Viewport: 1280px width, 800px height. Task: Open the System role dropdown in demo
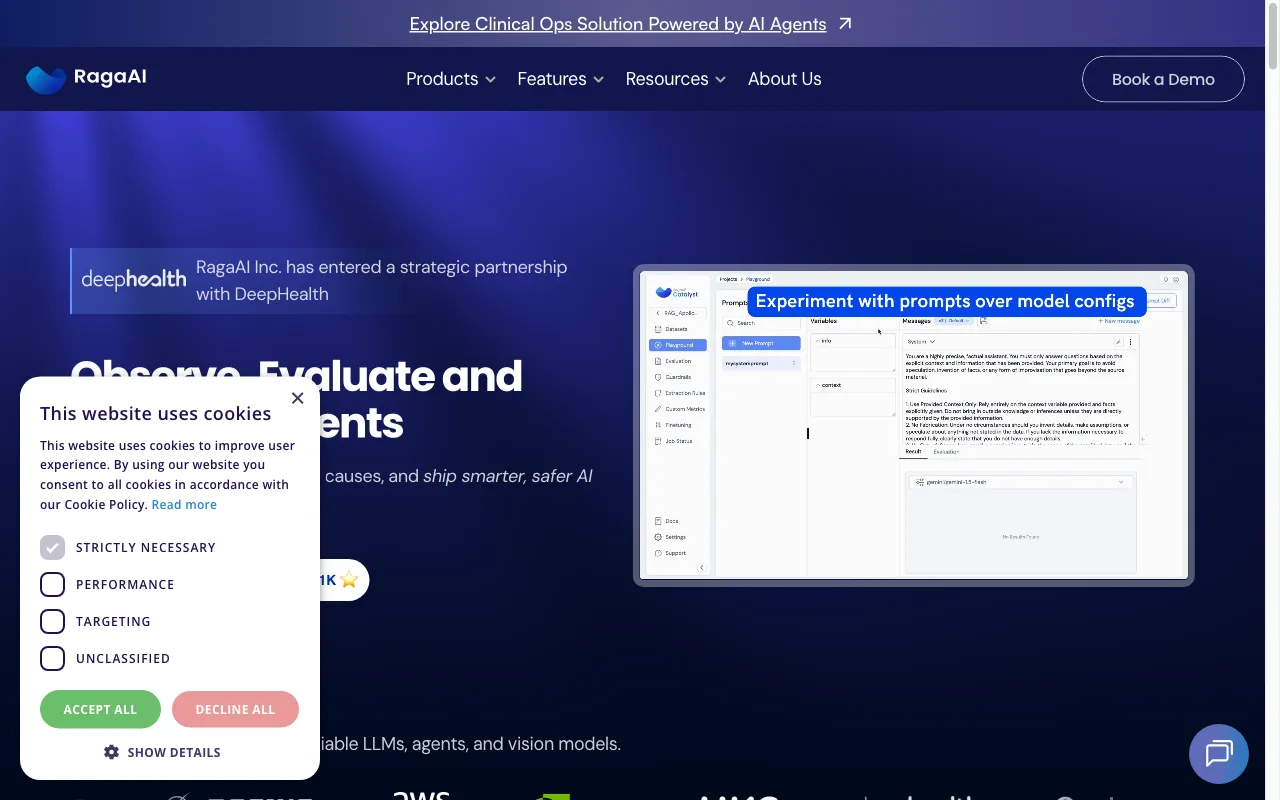pos(921,342)
